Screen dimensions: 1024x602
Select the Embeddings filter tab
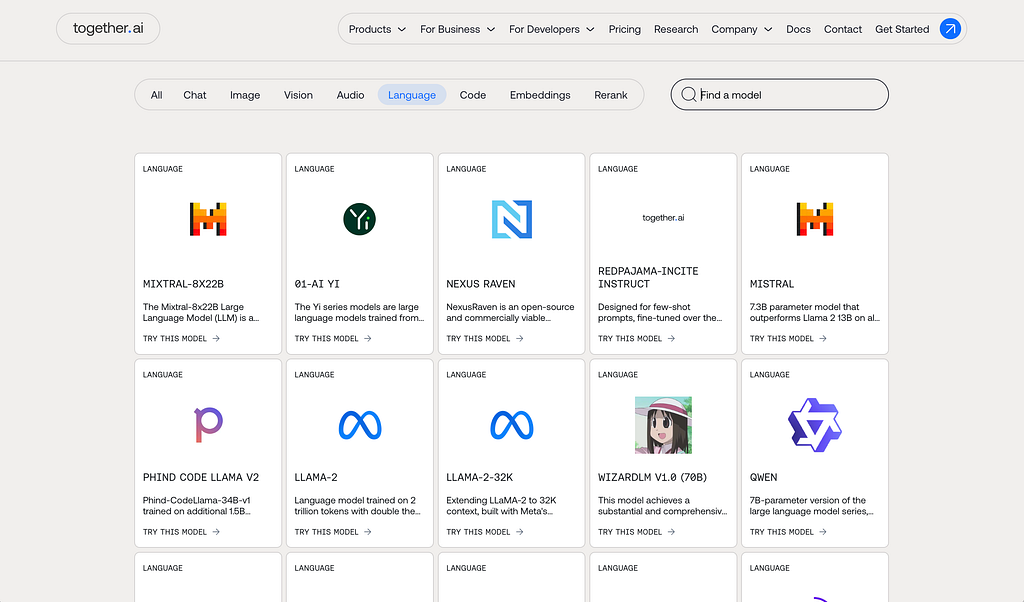540,95
